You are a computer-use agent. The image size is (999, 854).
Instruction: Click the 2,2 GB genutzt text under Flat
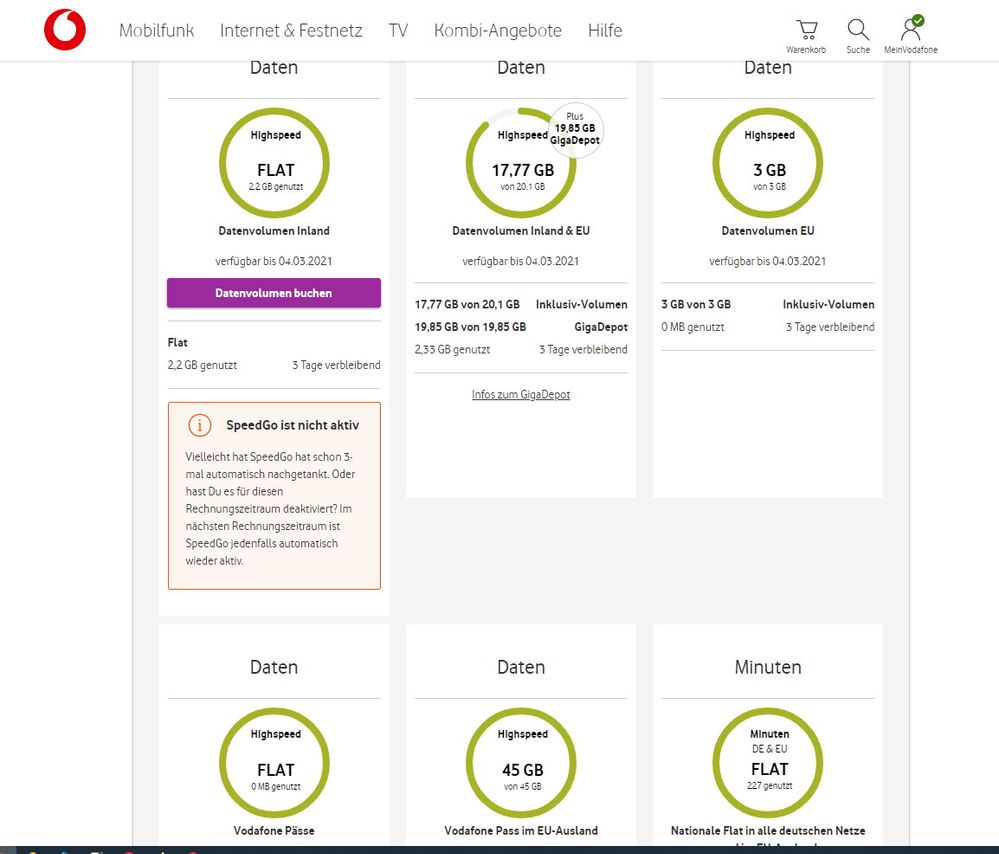202,365
